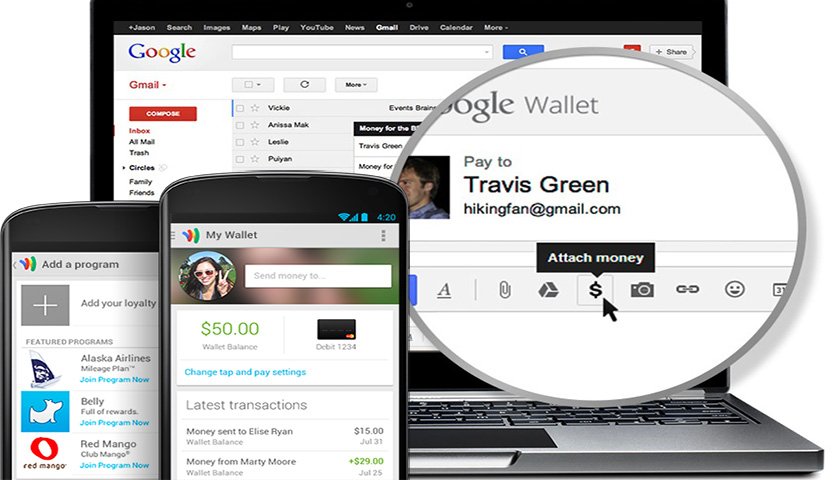Check the Vickie email checkbox

[x=240, y=108]
